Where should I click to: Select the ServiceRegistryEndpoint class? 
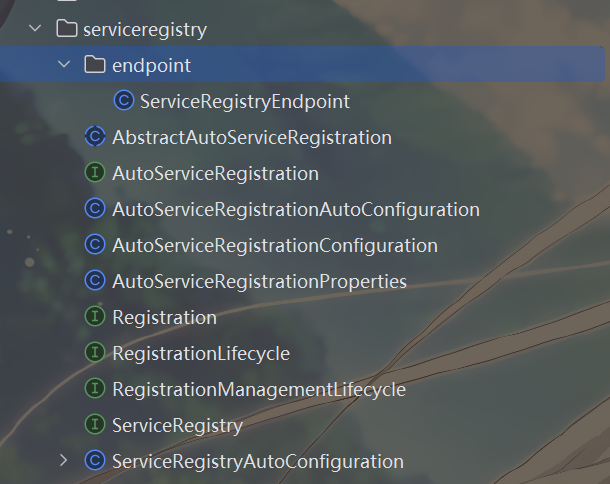[245, 101]
